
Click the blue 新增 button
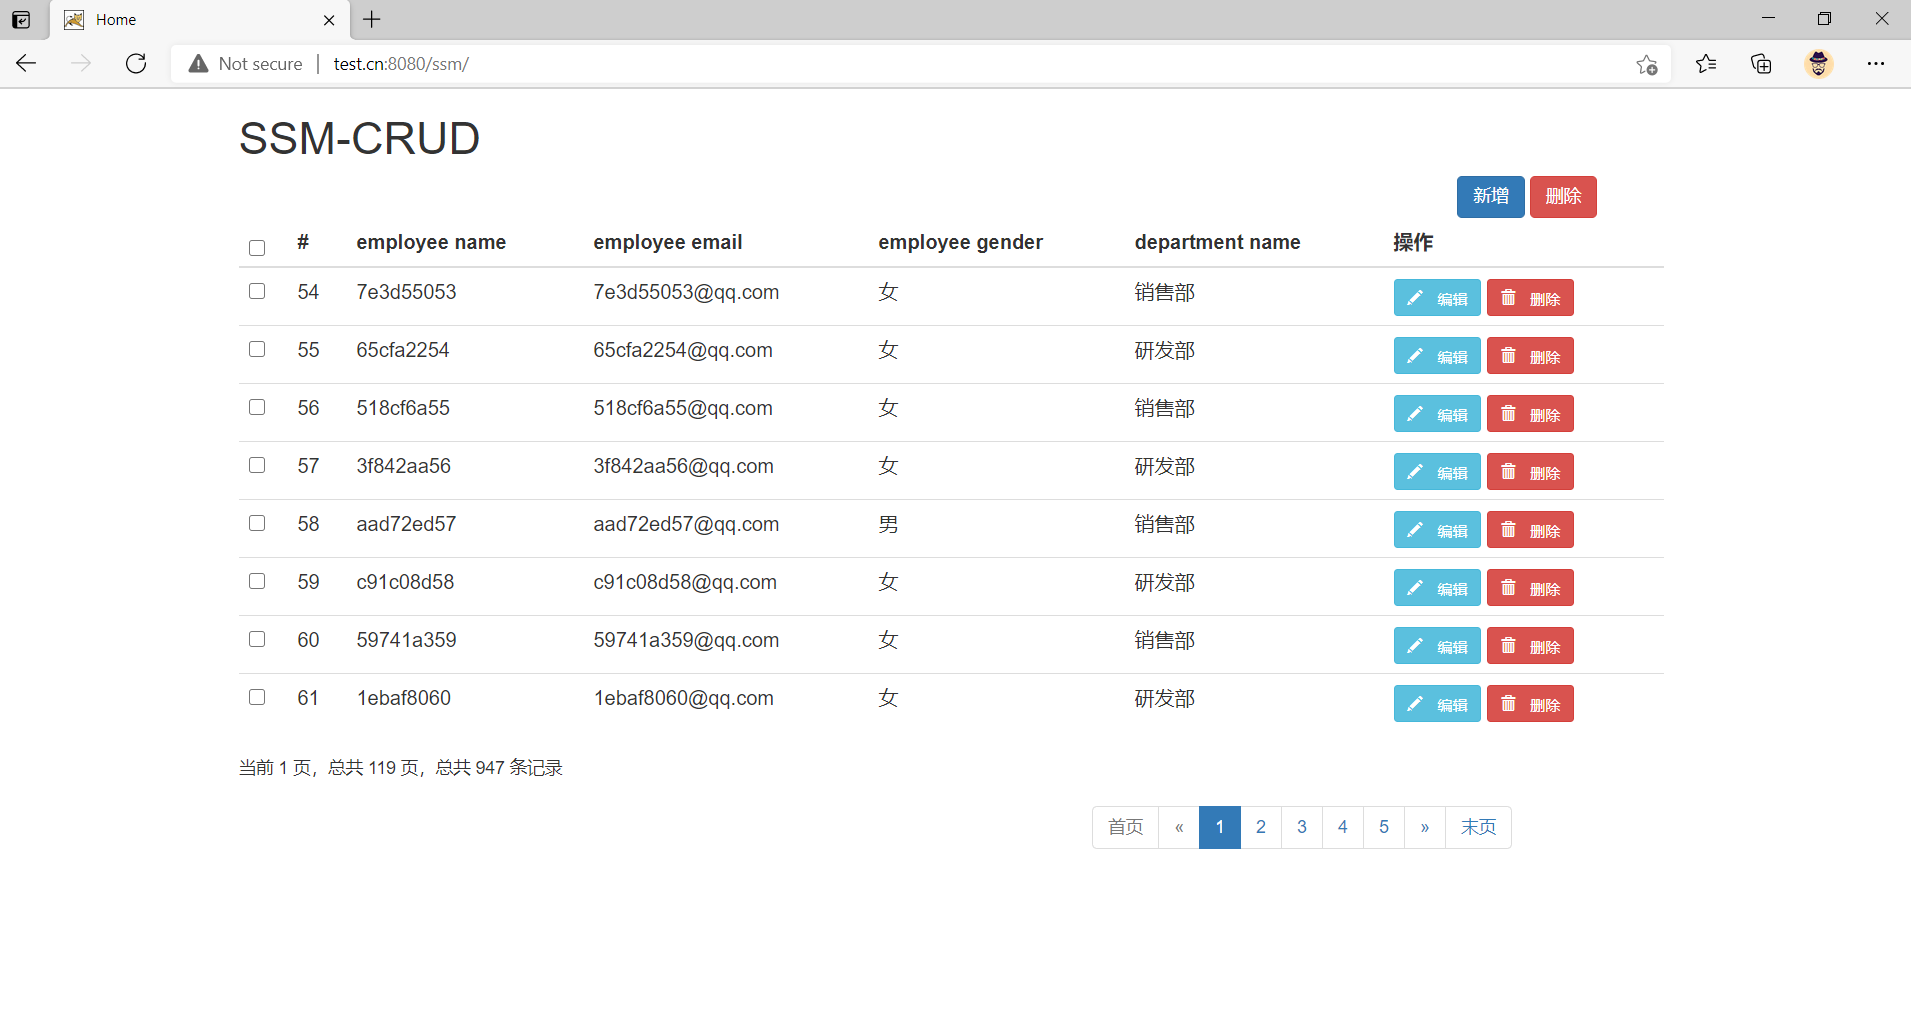pyautogui.click(x=1490, y=197)
